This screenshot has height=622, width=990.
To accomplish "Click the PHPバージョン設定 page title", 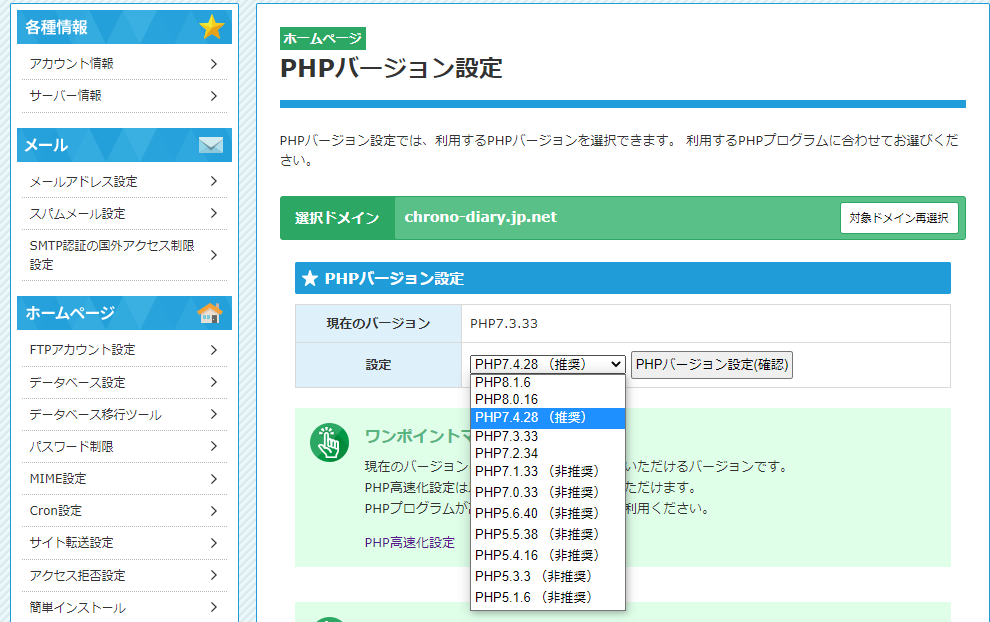I will [391, 68].
